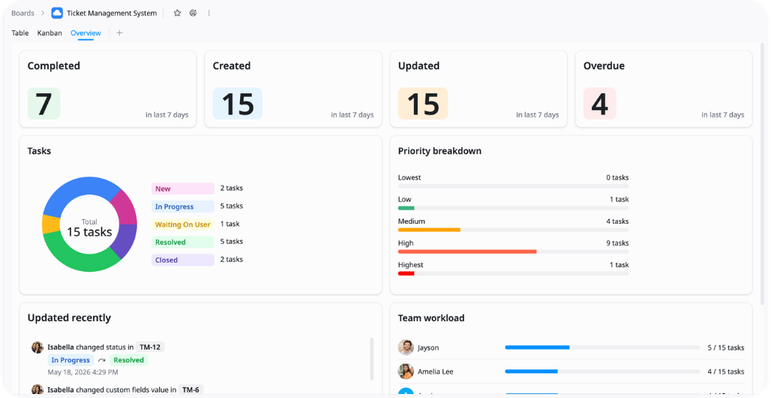The height and width of the screenshot is (398, 771).
Task: Click the '15 tasks' total in donut center
Action: click(x=89, y=232)
